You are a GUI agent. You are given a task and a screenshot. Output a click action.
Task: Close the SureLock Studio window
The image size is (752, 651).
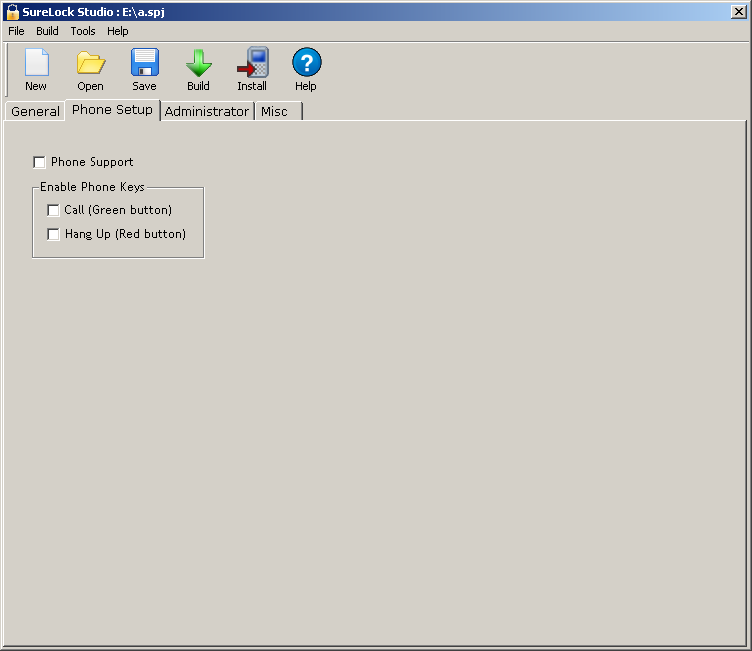739,12
